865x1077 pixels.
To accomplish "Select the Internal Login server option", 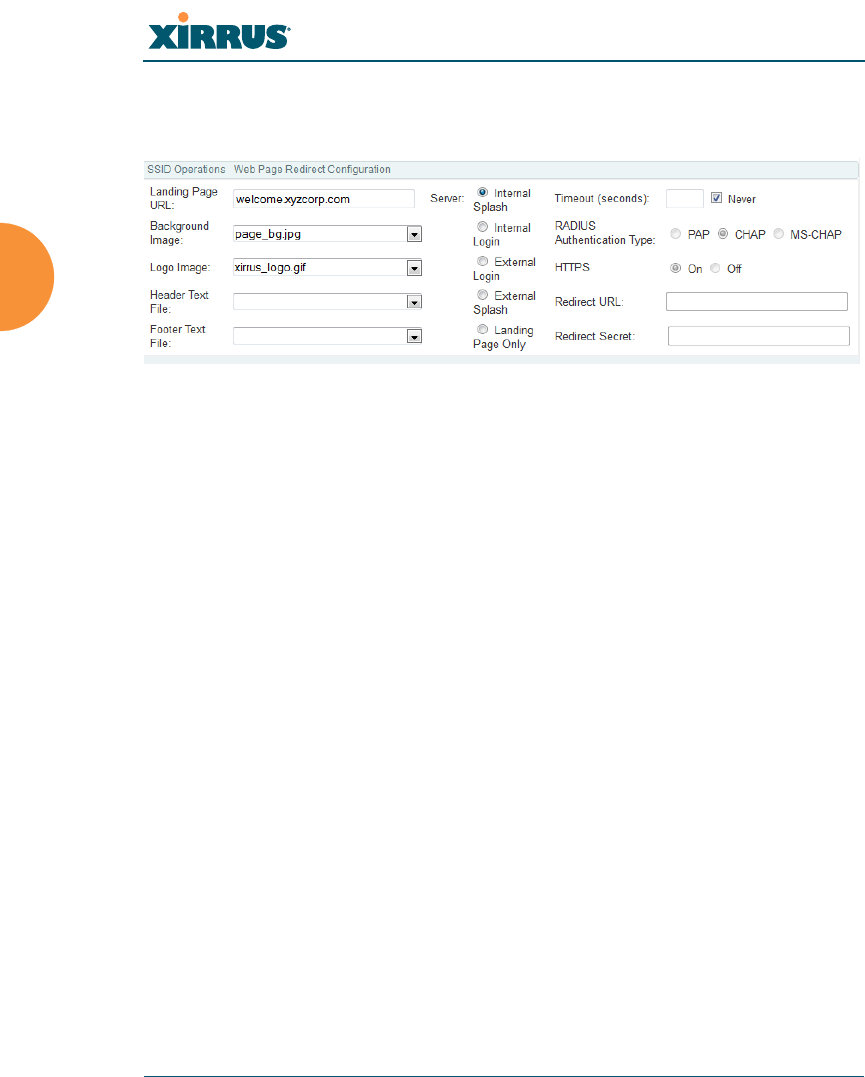I will point(483,227).
